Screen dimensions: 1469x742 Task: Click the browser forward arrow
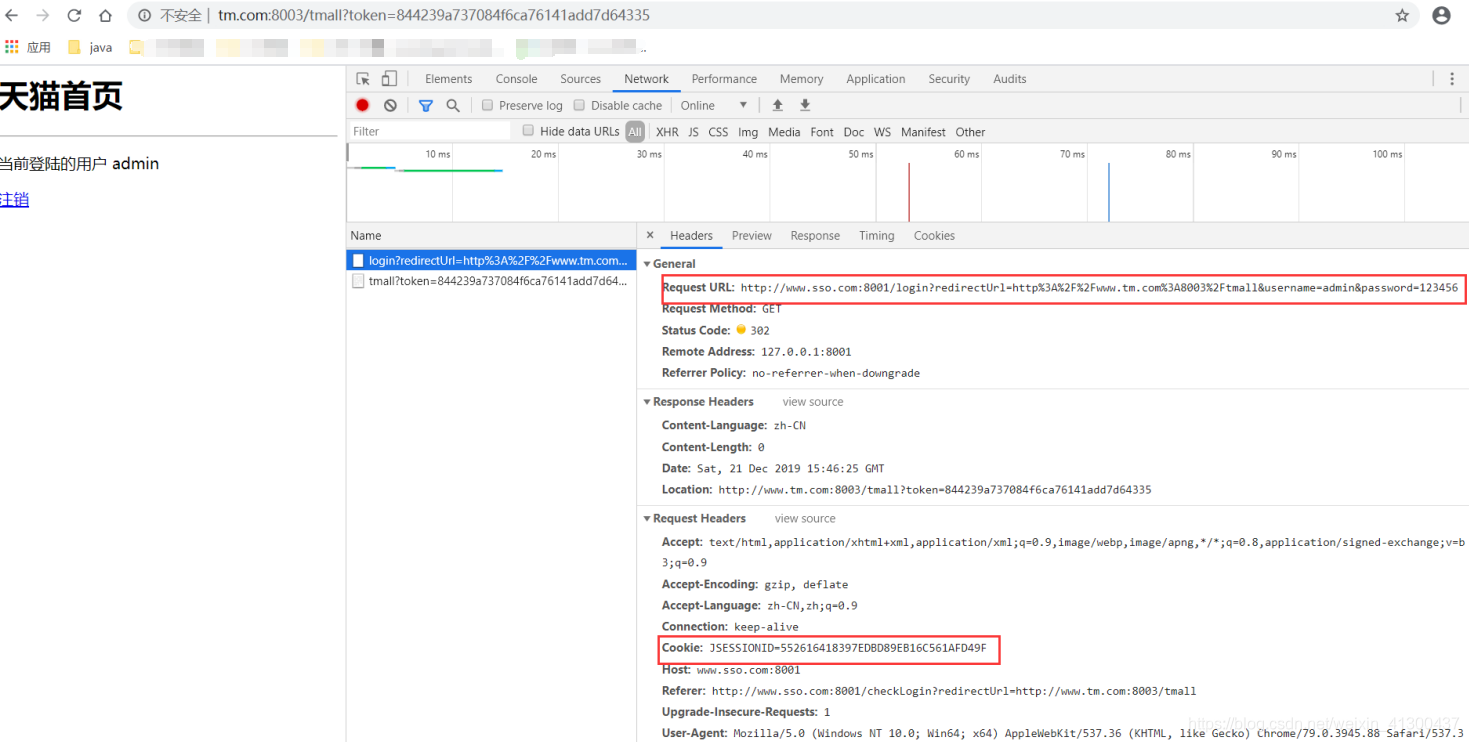click(x=43, y=15)
